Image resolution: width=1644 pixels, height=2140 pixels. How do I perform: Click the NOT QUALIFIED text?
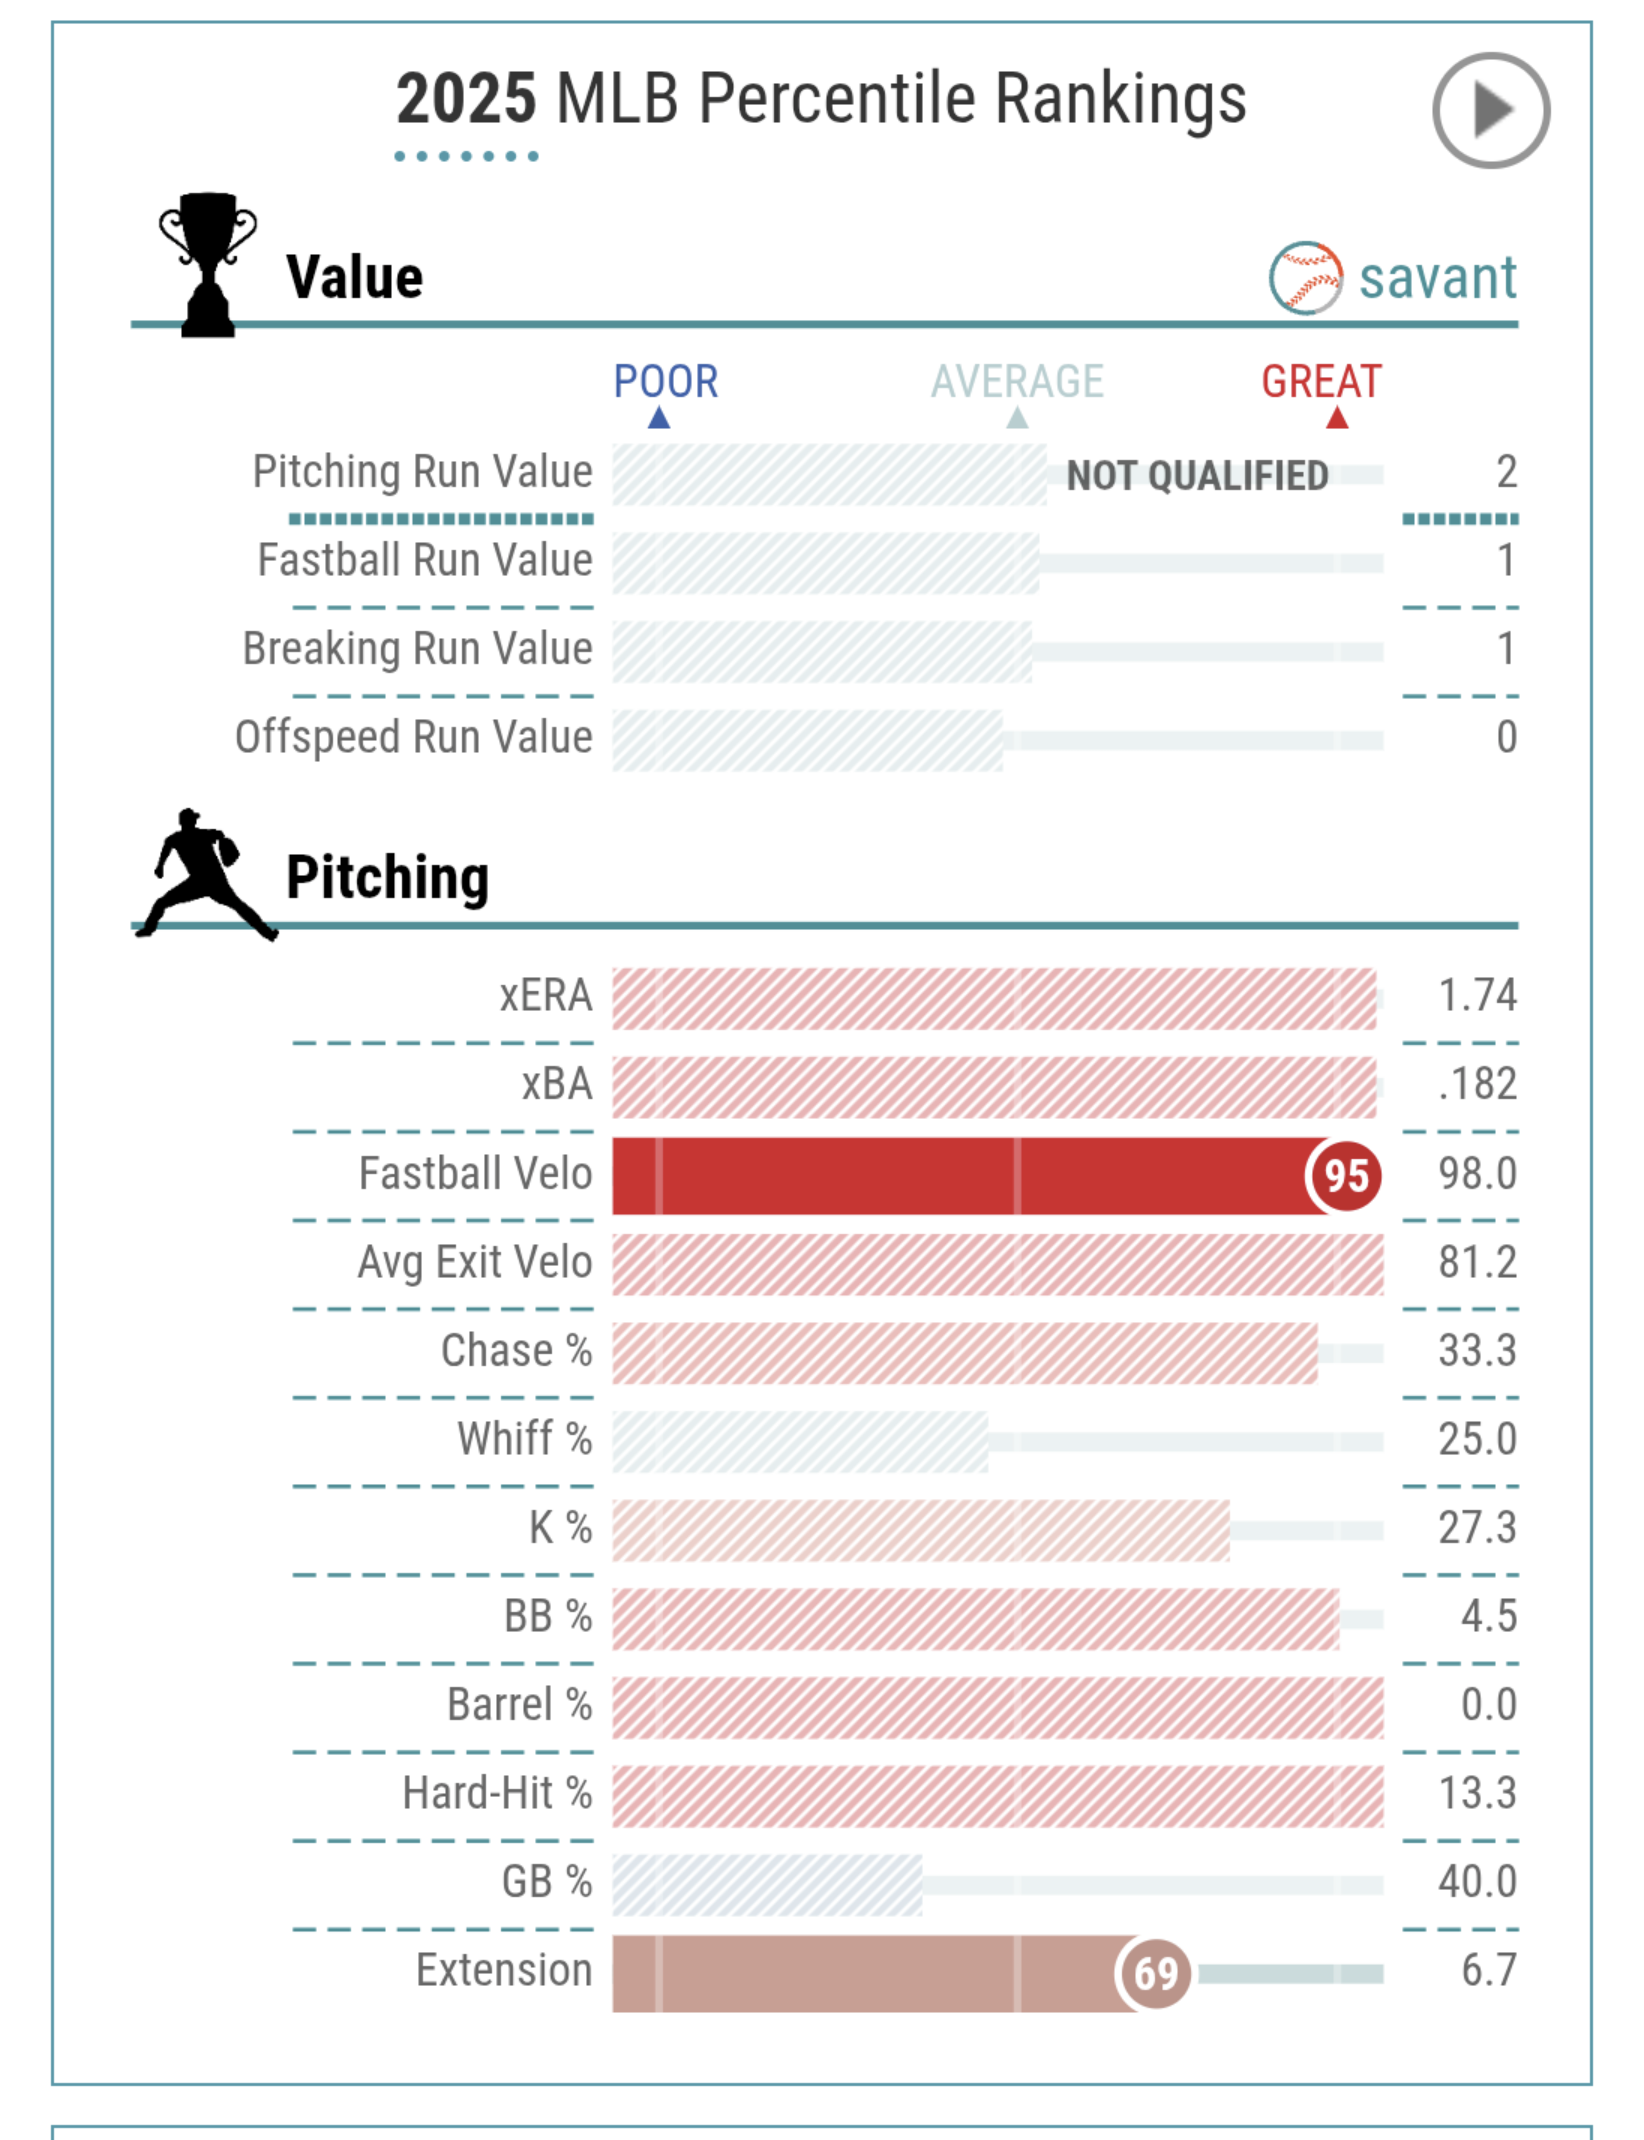pos(1197,475)
